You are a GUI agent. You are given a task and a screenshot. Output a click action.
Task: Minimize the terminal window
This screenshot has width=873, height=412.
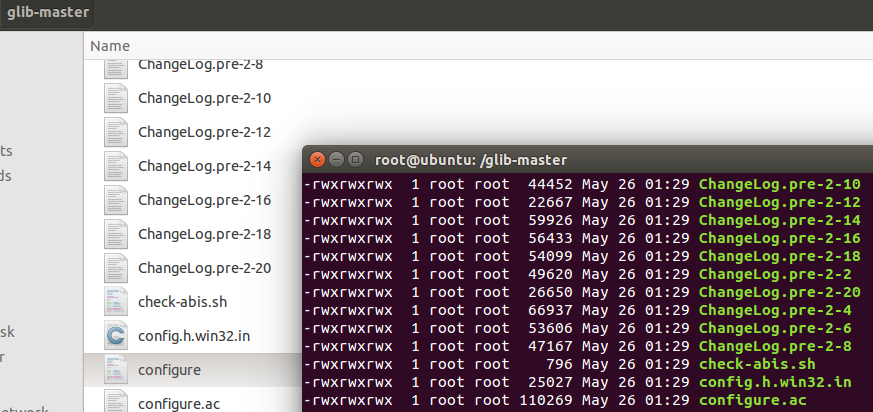click(336, 160)
